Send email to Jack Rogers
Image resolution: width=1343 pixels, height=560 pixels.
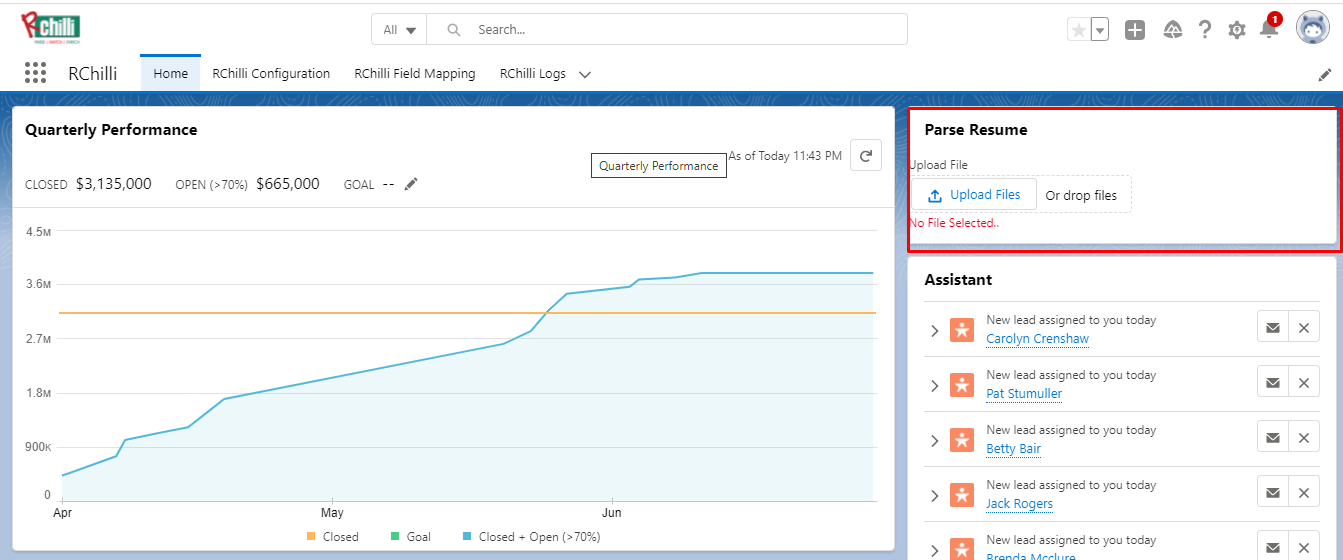tap(1272, 492)
